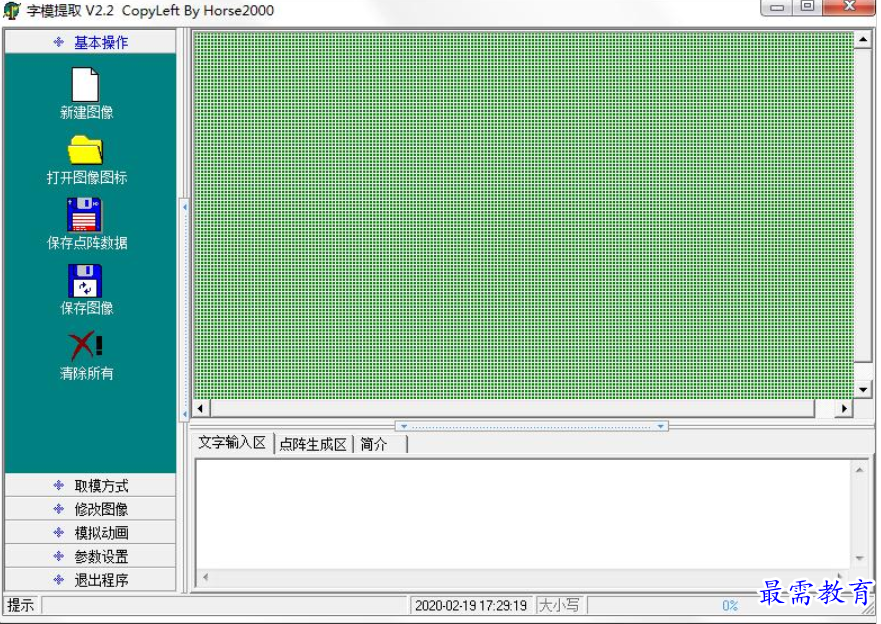
Task: Open the 退出程序 section
Action: coord(90,580)
